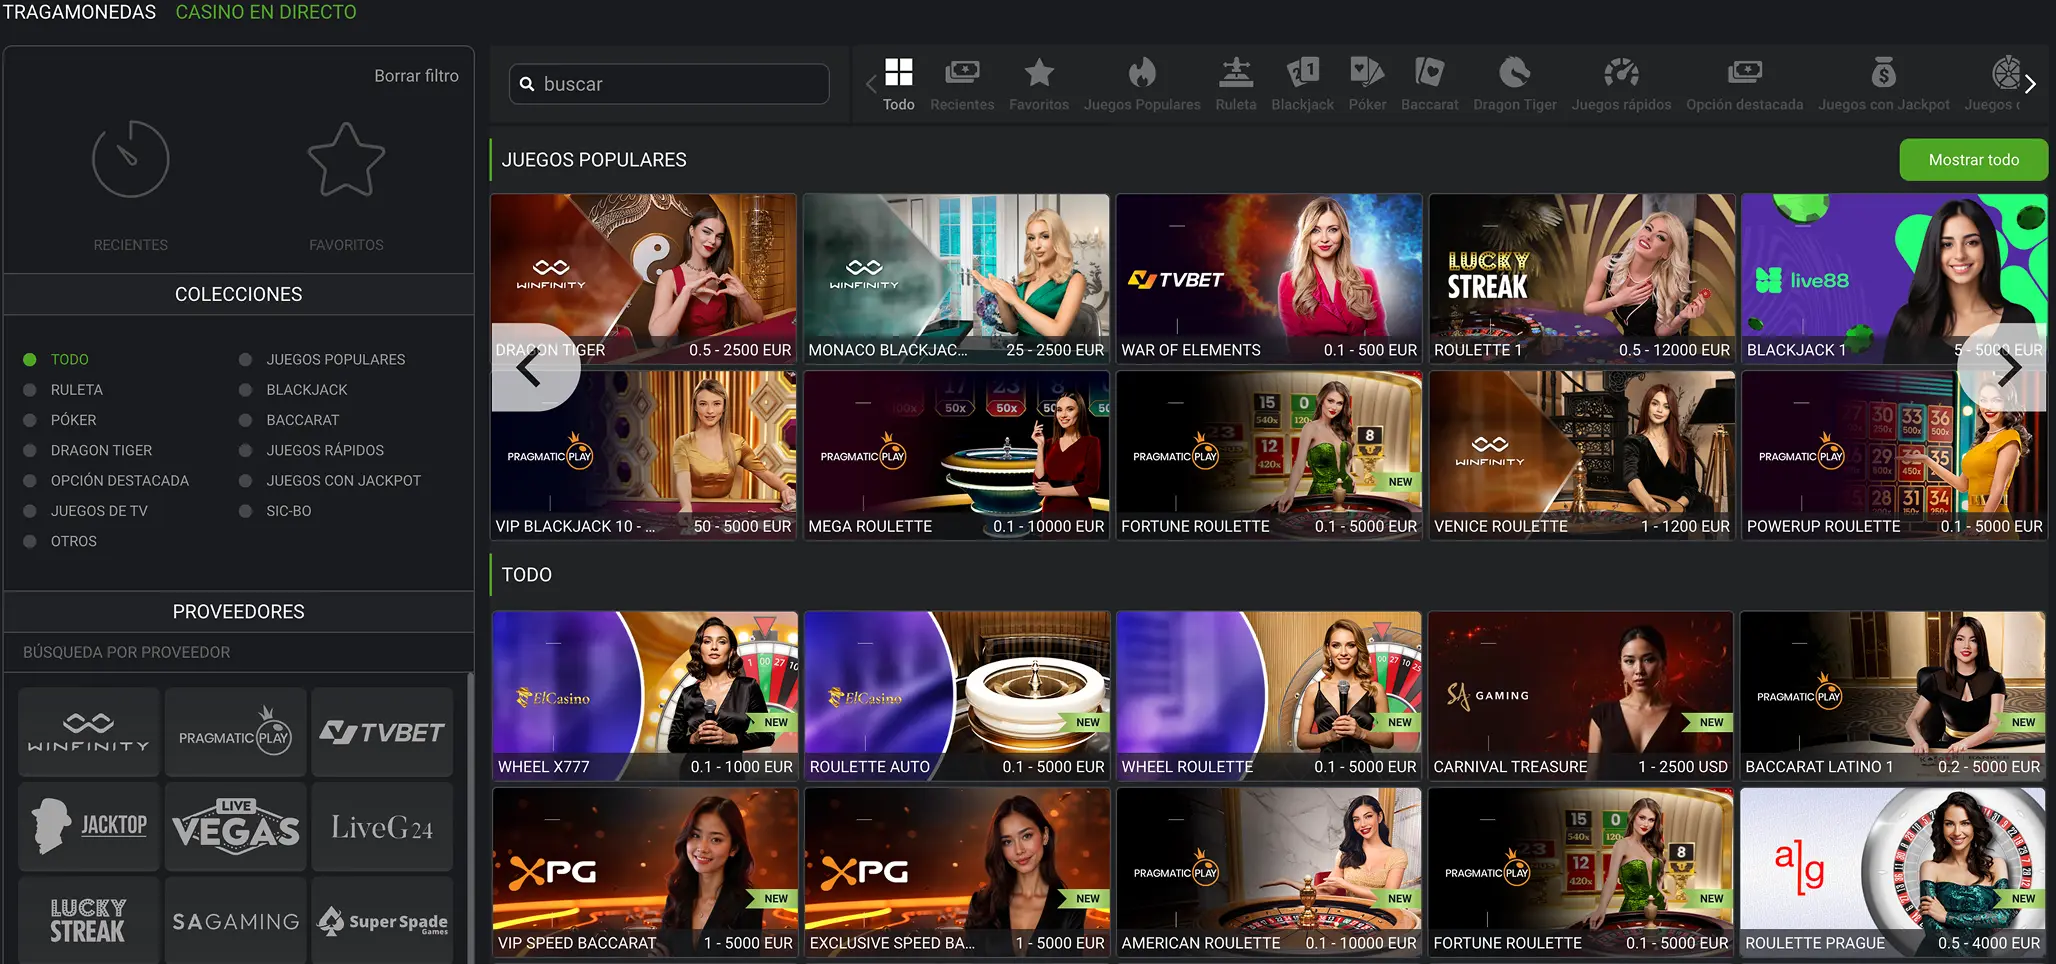Open Recientes clock icon in sidebar
The image size is (2056, 964).
coord(131,160)
